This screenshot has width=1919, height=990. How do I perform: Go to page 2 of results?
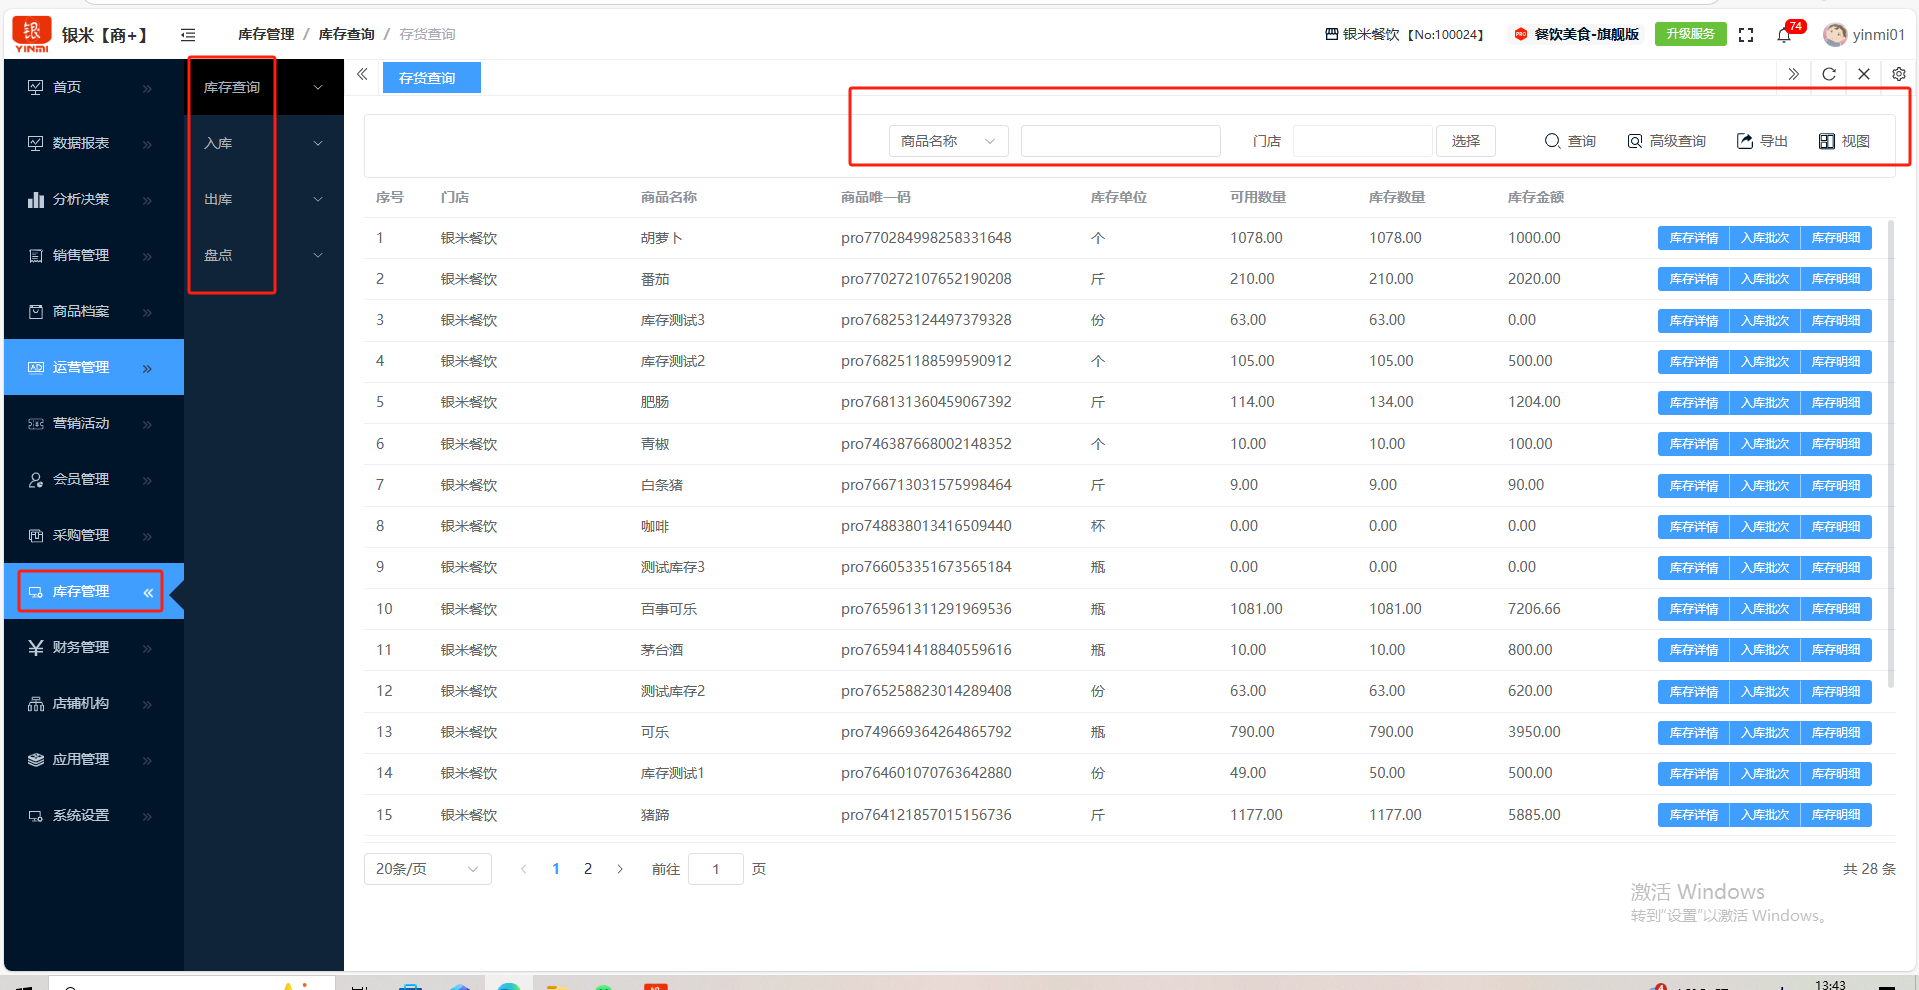click(x=588, y=869)
